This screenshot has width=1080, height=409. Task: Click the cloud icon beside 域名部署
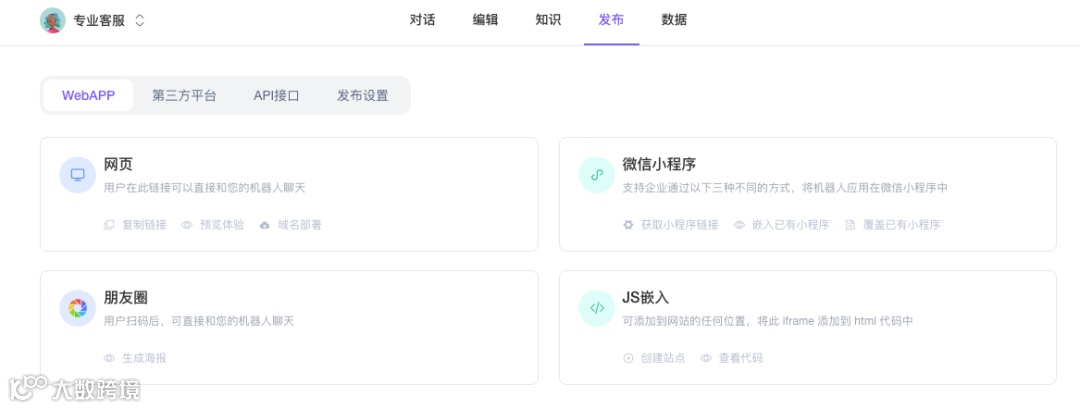click(x=265, y=225)
